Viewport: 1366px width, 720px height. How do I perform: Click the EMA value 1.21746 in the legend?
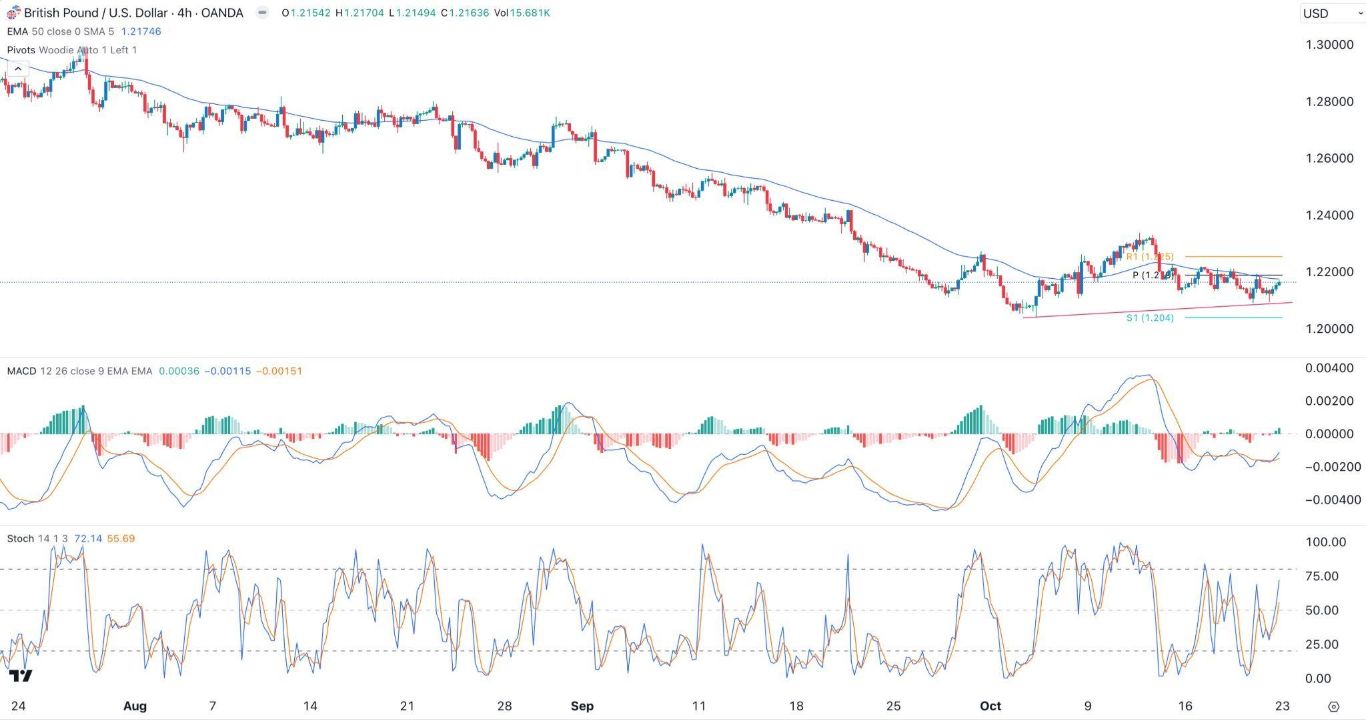[141, 32]
